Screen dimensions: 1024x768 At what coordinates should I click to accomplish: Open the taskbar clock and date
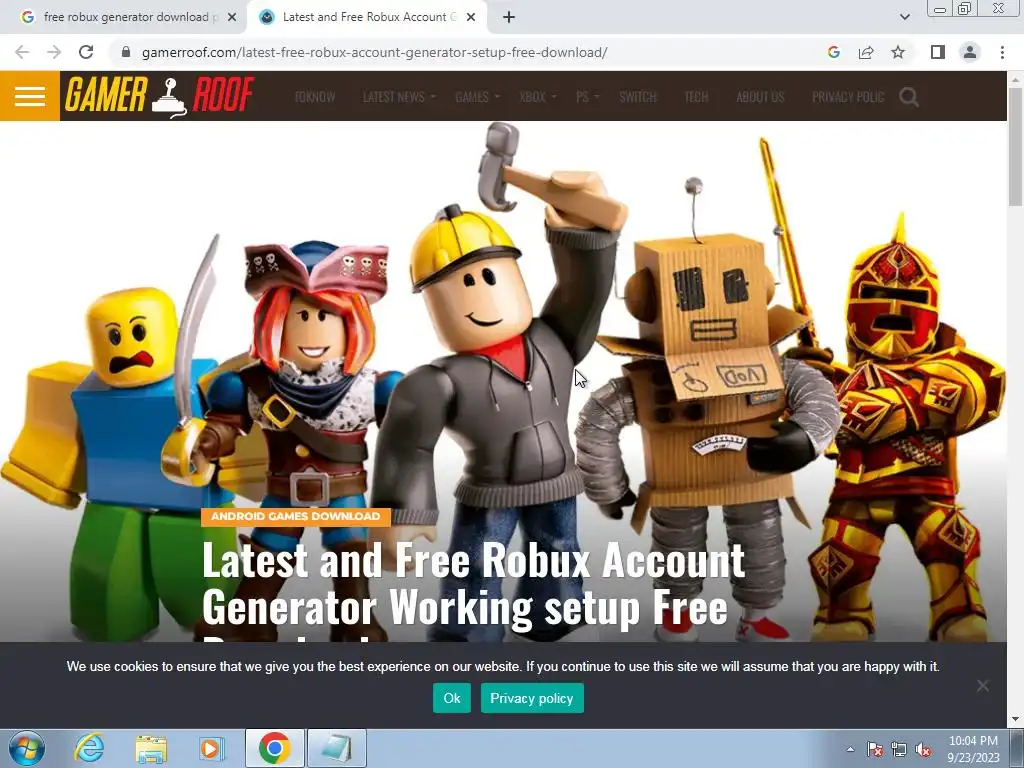[973, 749]
